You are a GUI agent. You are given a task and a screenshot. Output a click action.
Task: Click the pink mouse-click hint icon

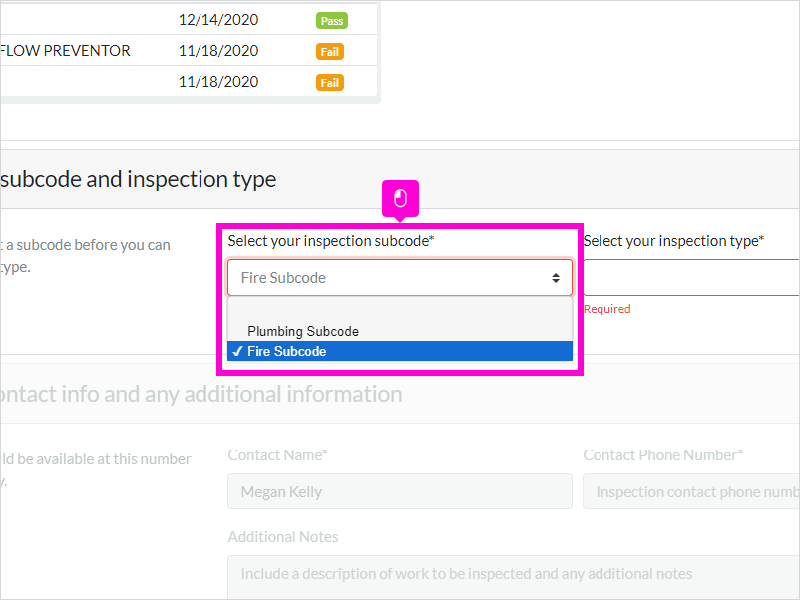point(401,198)
